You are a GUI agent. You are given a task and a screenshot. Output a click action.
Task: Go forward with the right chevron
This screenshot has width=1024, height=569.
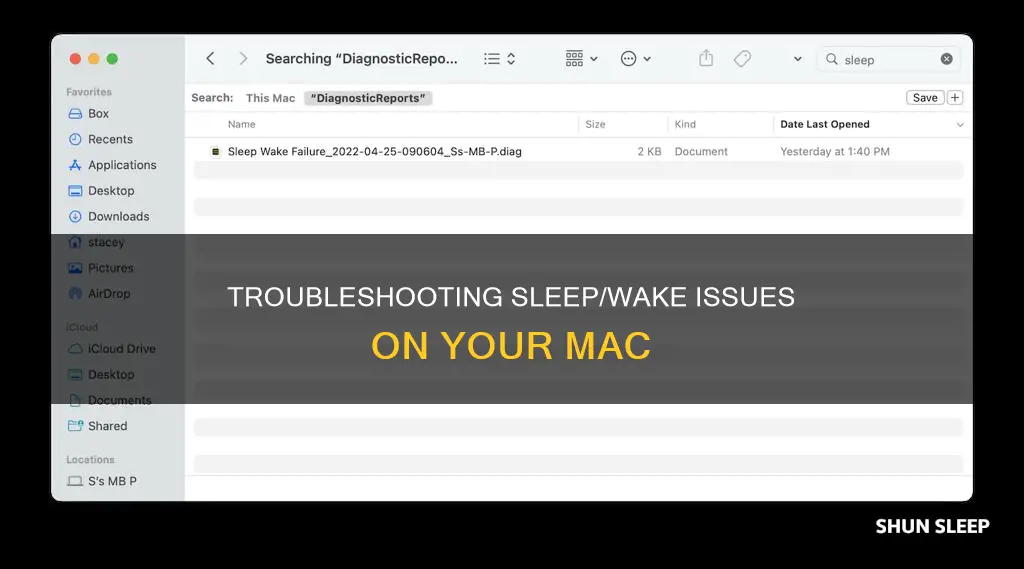click(243, 59)
